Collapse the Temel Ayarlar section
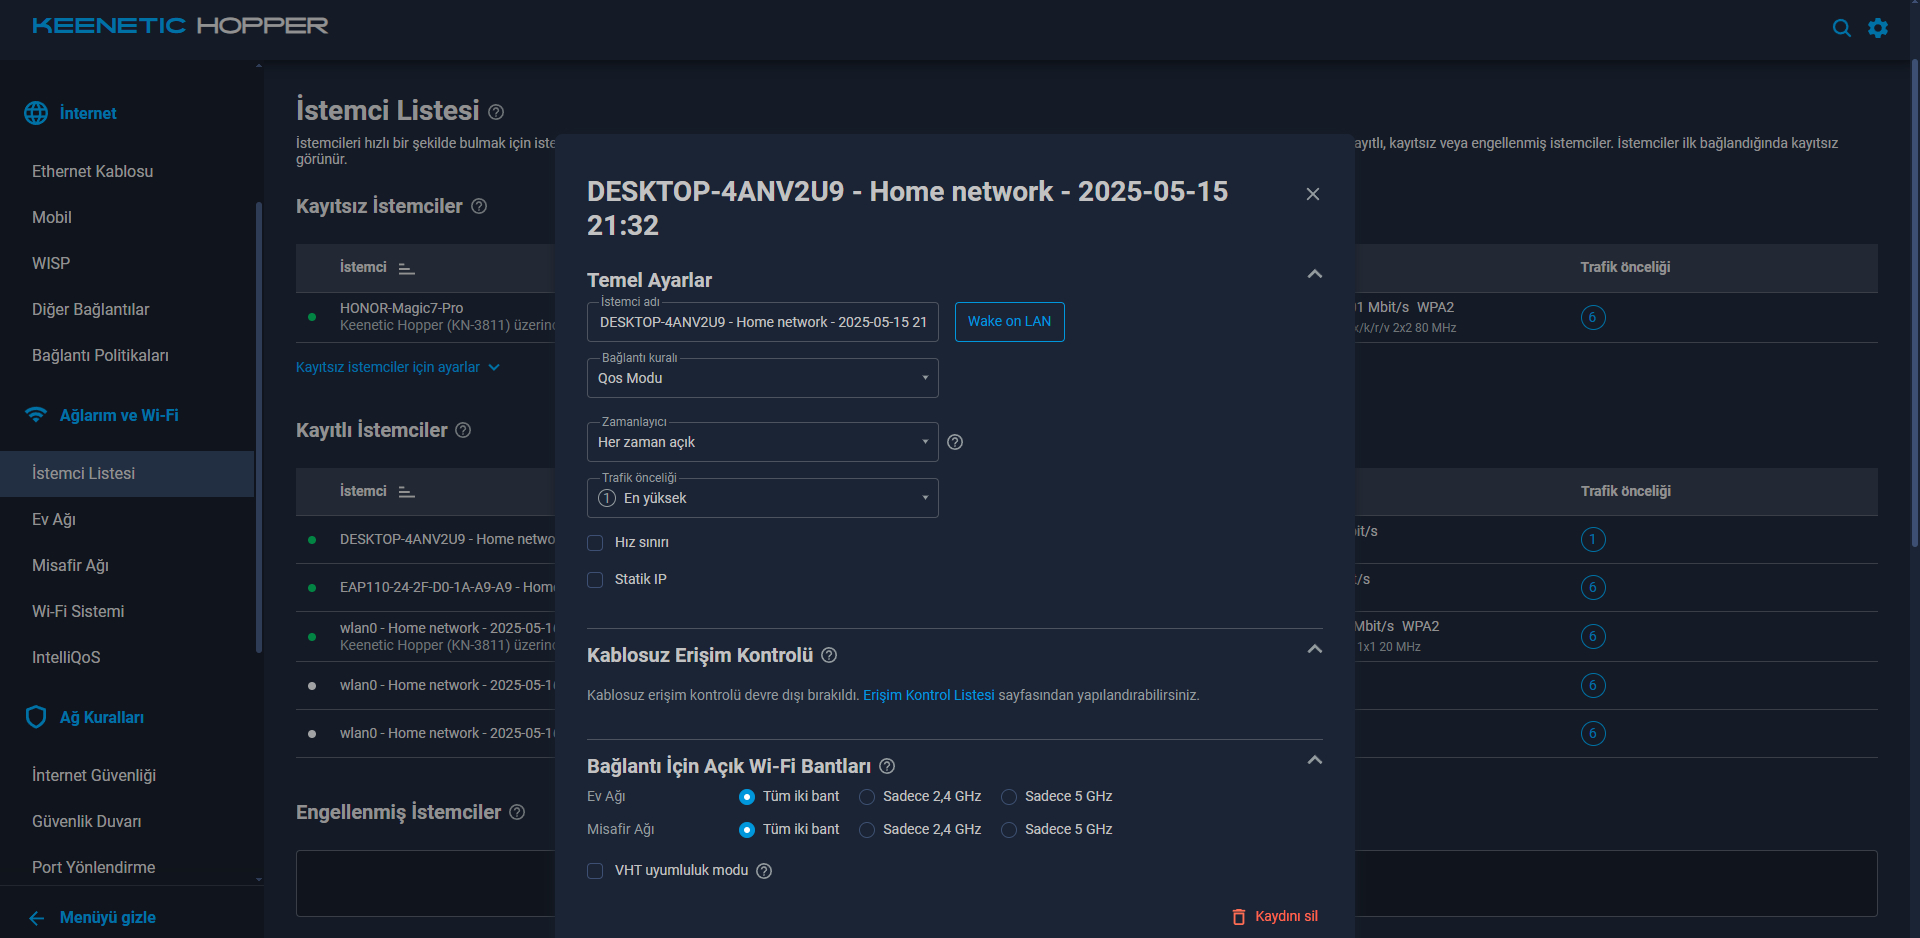Viewport: 1920px width, 938px height. point(1315,274)
